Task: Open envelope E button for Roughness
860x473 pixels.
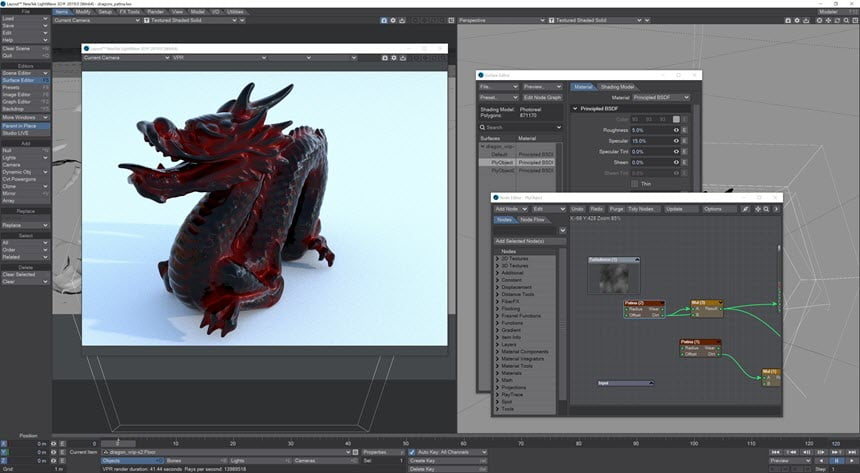Action: pos(684,130)
